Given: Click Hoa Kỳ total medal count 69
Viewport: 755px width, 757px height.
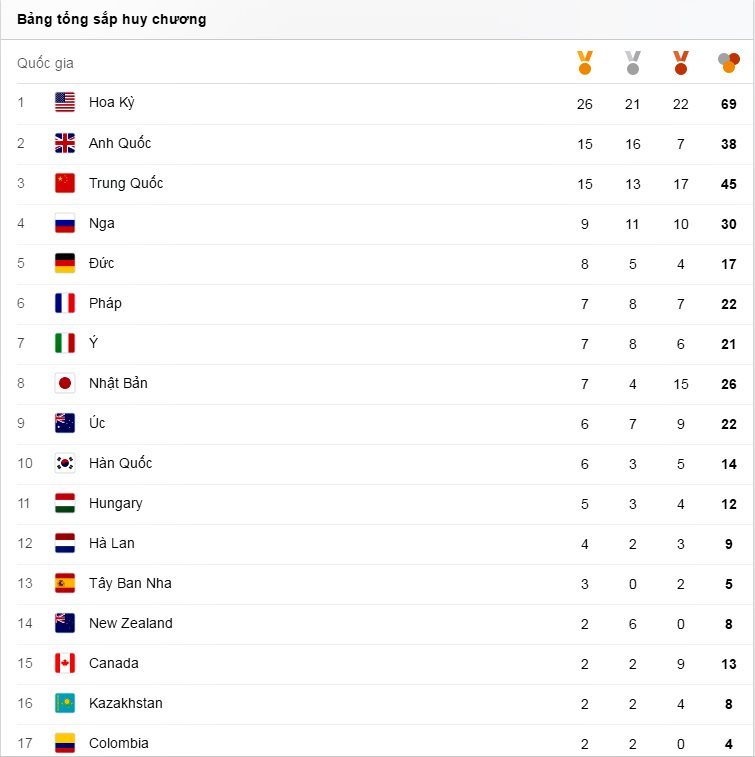Looking at the screenshot, I should [729, 104].
